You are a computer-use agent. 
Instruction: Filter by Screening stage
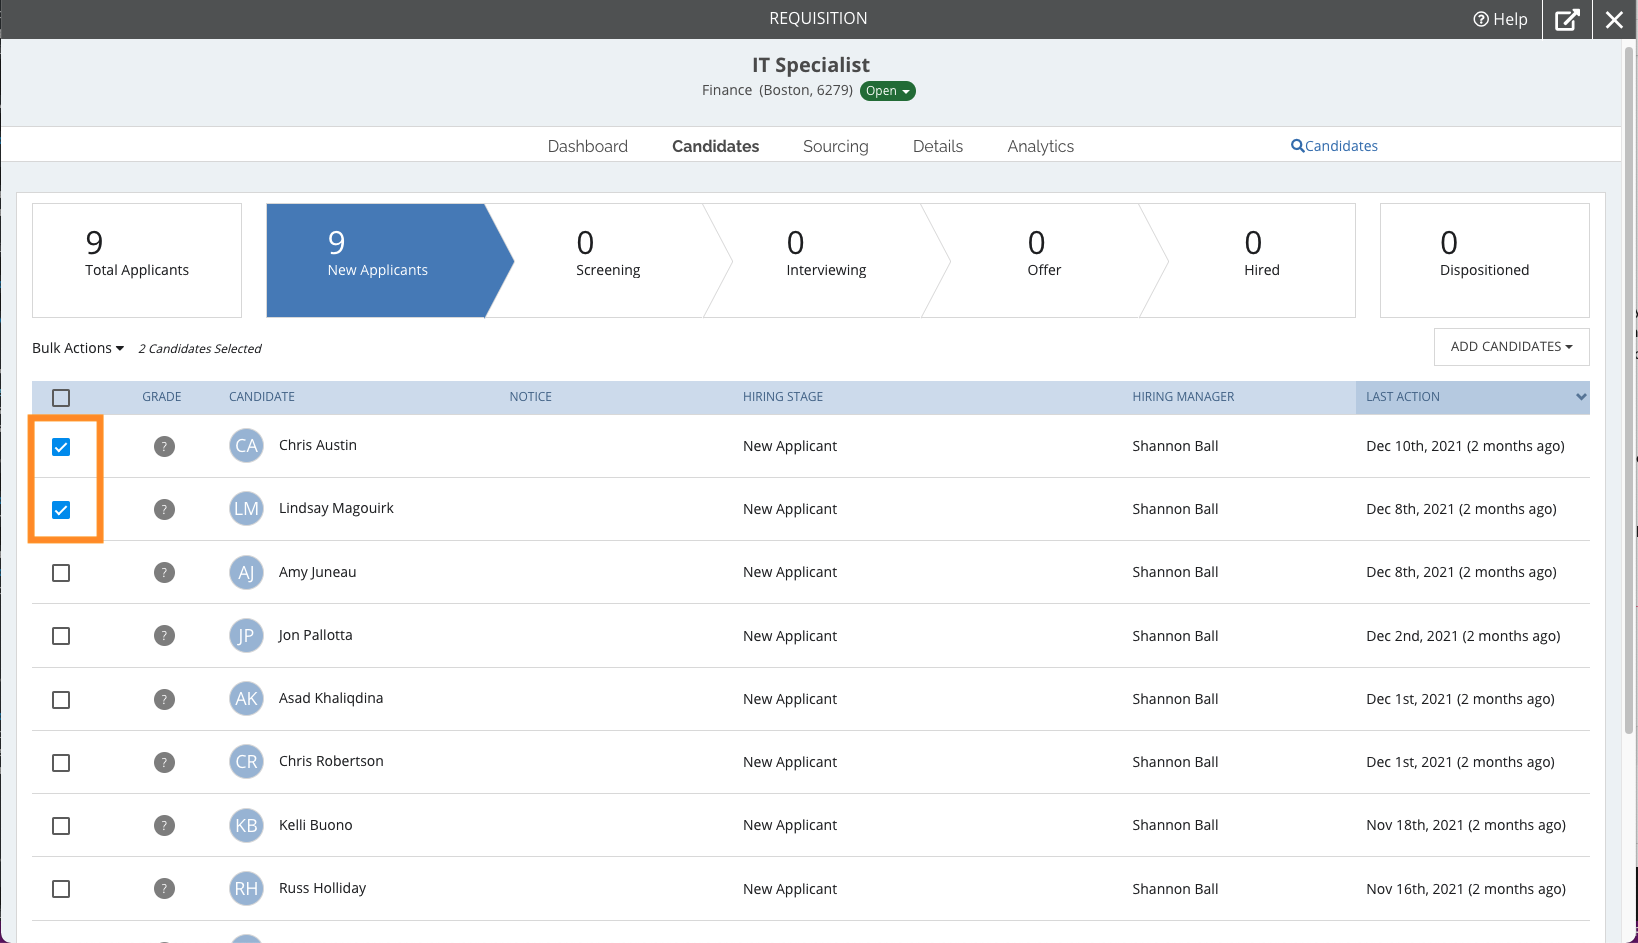pyautogui.click(x=608, y=260)
